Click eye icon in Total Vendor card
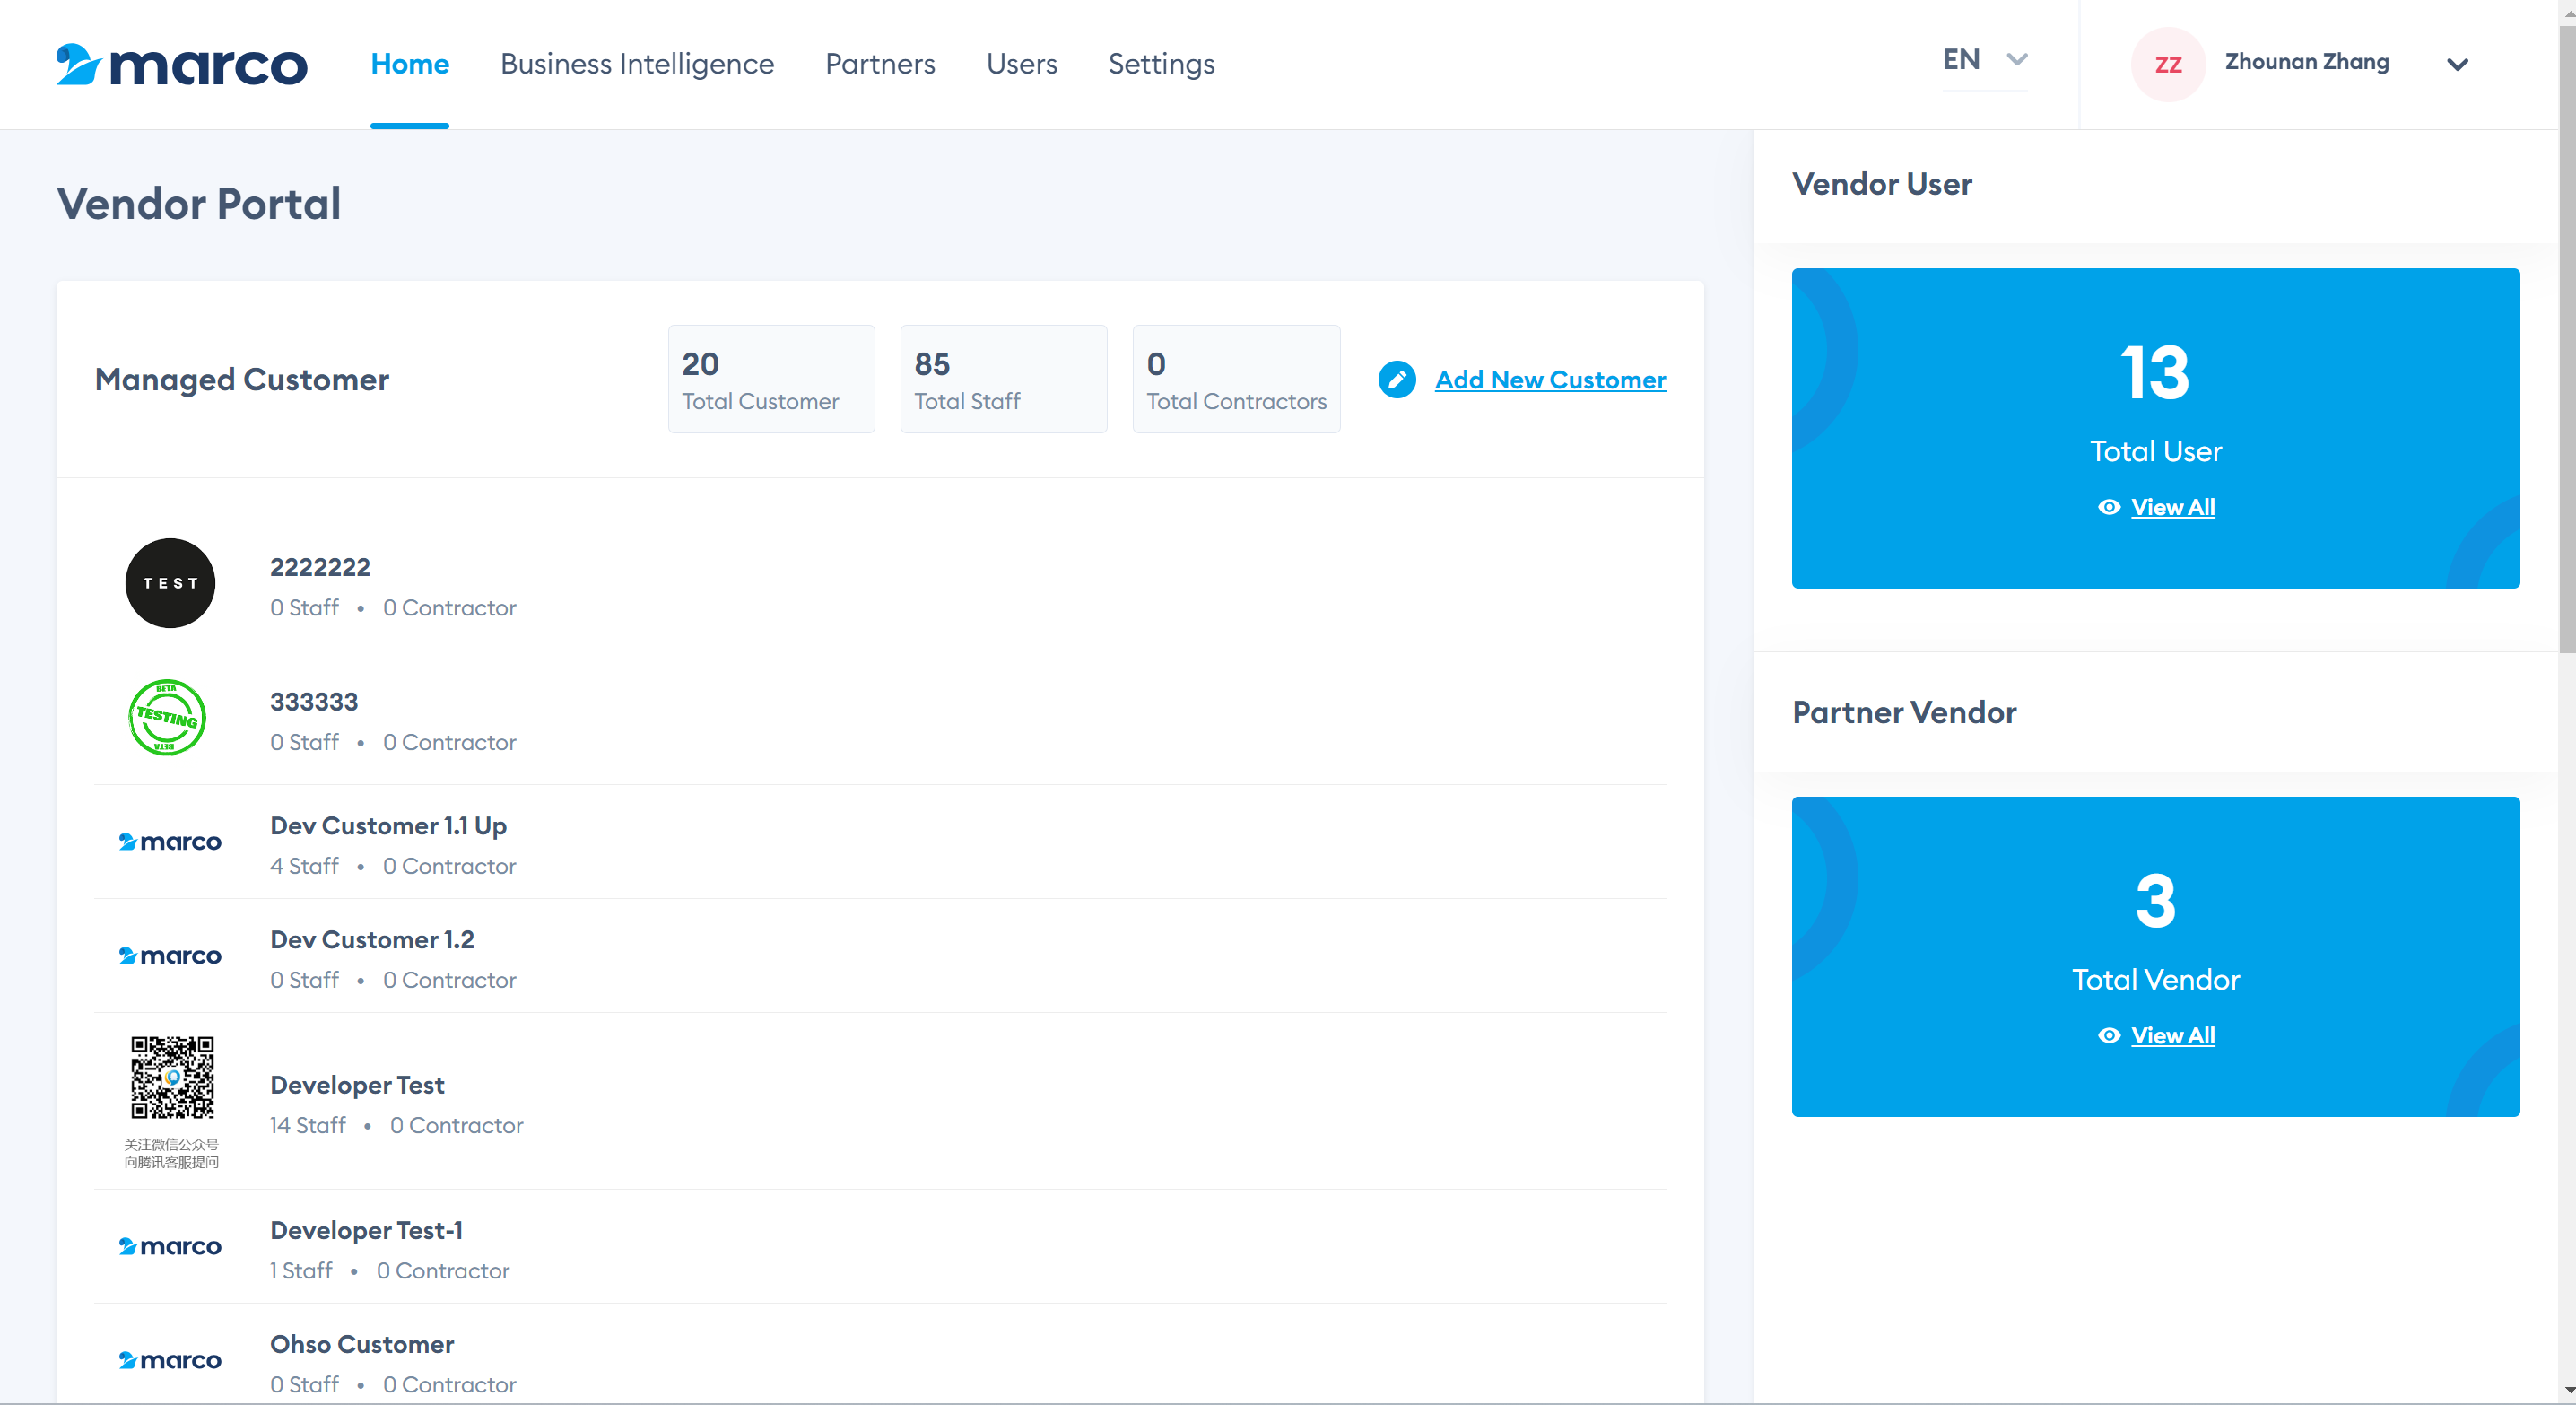 pos(2108,1035)
